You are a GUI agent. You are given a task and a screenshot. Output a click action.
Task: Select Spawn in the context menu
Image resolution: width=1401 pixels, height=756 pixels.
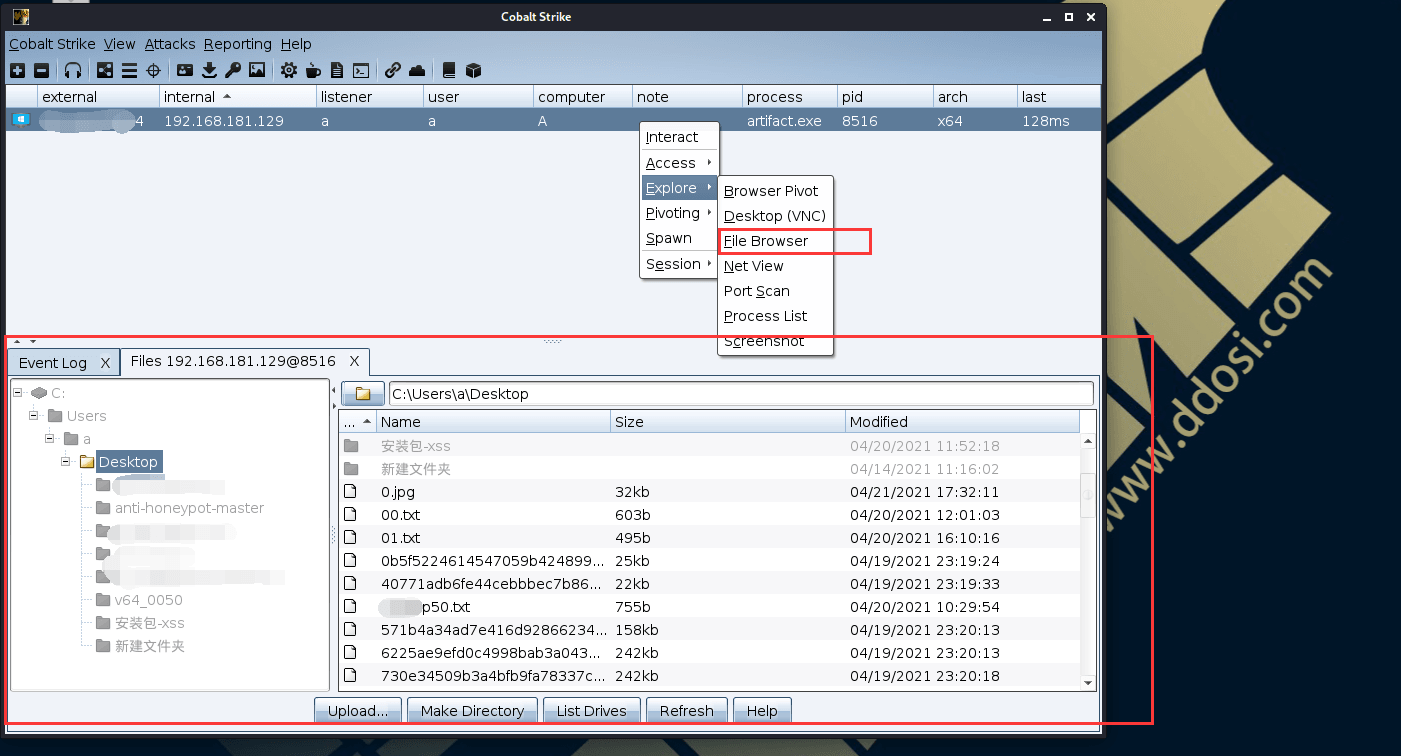tap(679, 238)
